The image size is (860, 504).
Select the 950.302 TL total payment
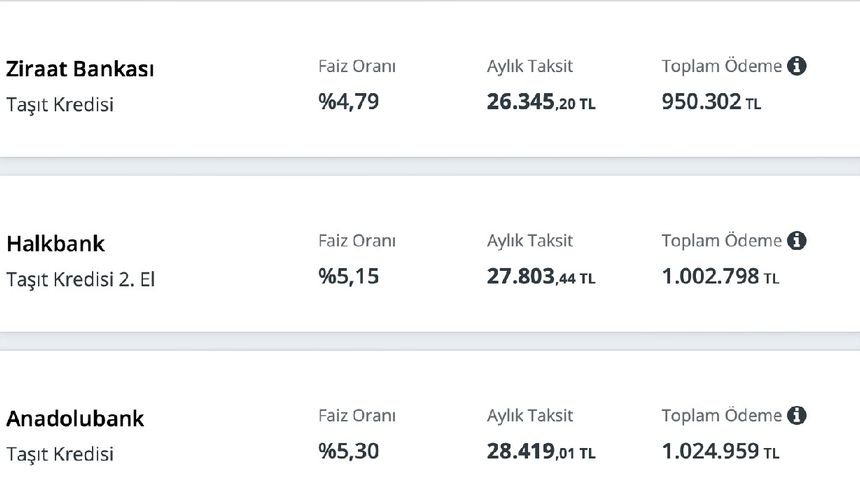pyautogui.click(x=711, y=102)
